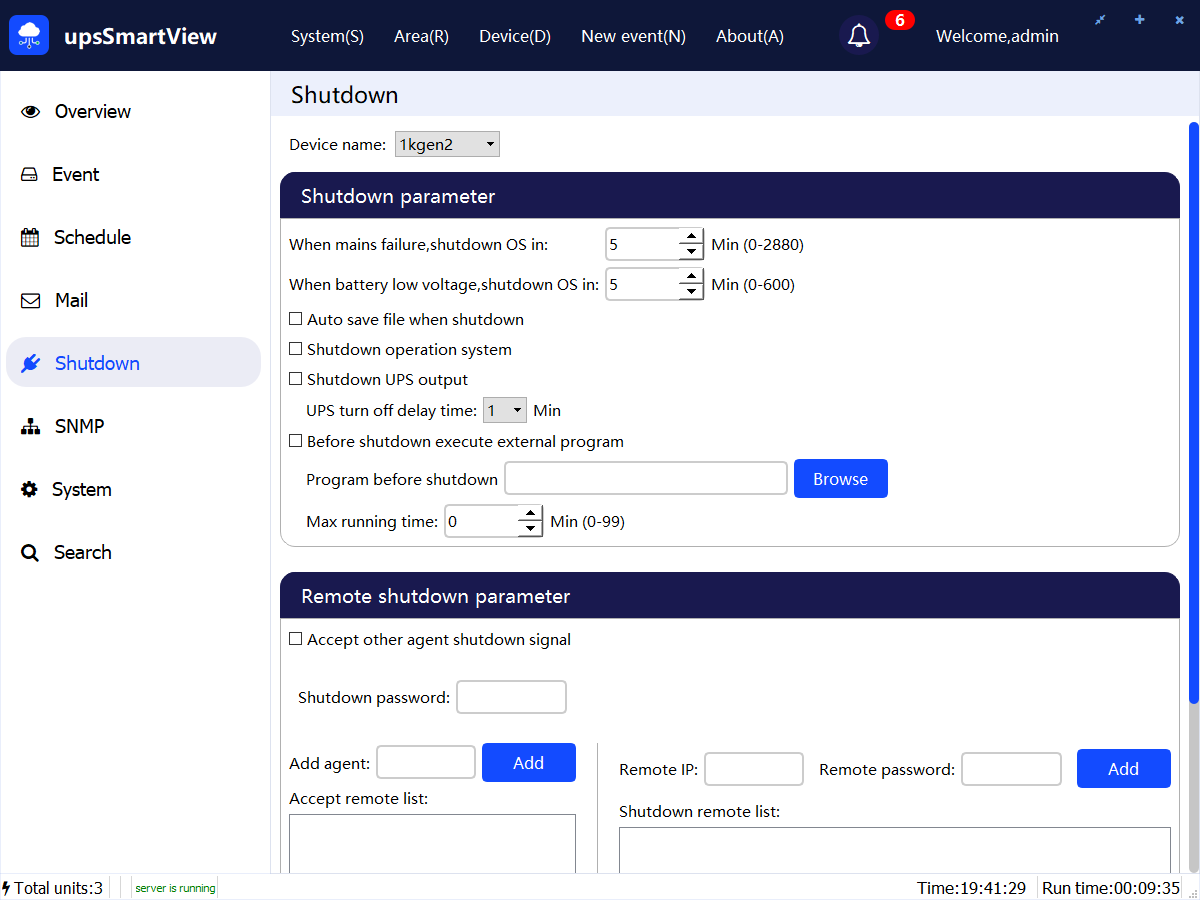Enable Auto save file when shutdown

295,320
